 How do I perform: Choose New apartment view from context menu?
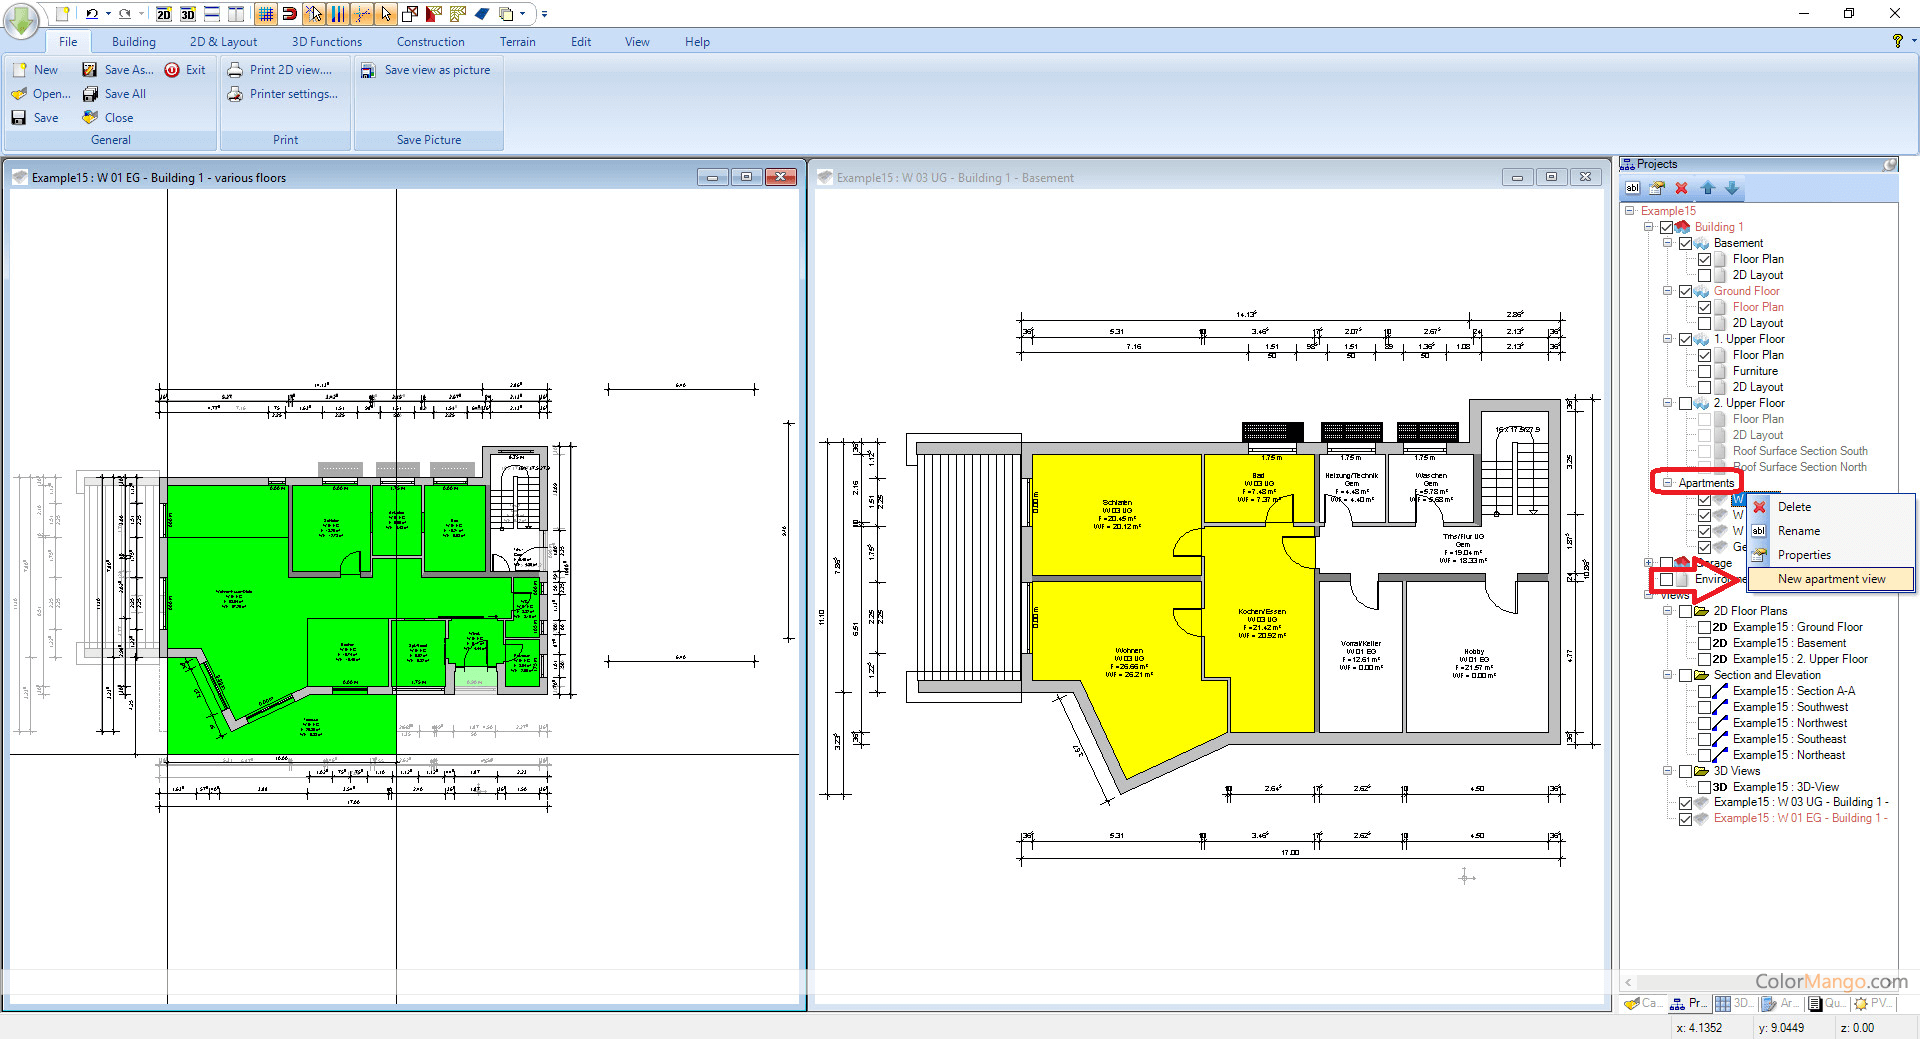tap(1831, 579)
